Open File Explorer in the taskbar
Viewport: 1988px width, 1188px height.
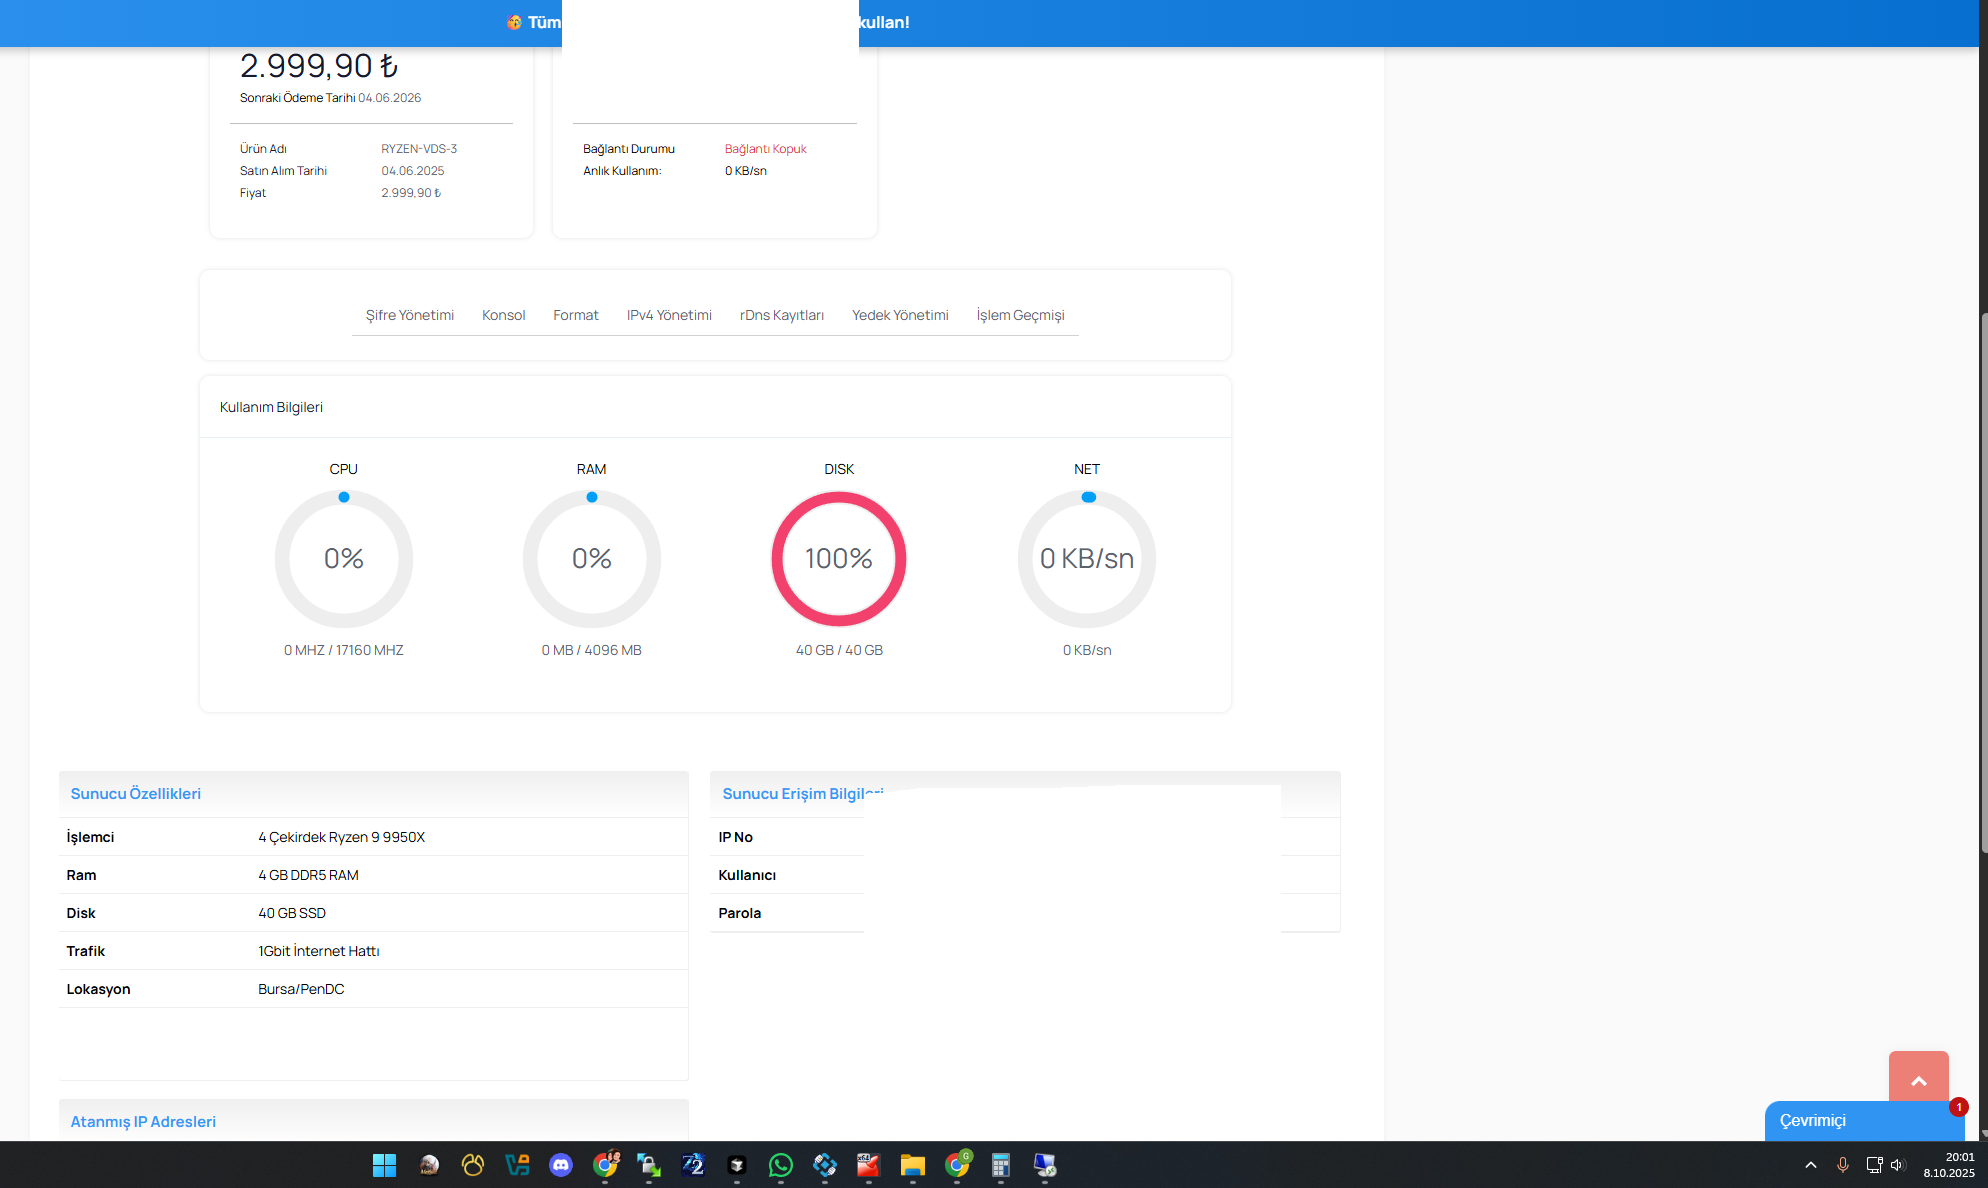pyautogui.click(x=913, y=1165)
